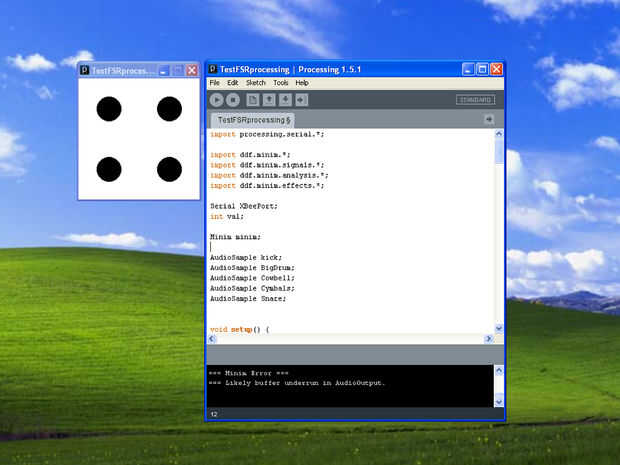Click the console scroll-up arrow

(x=499, y=371)
